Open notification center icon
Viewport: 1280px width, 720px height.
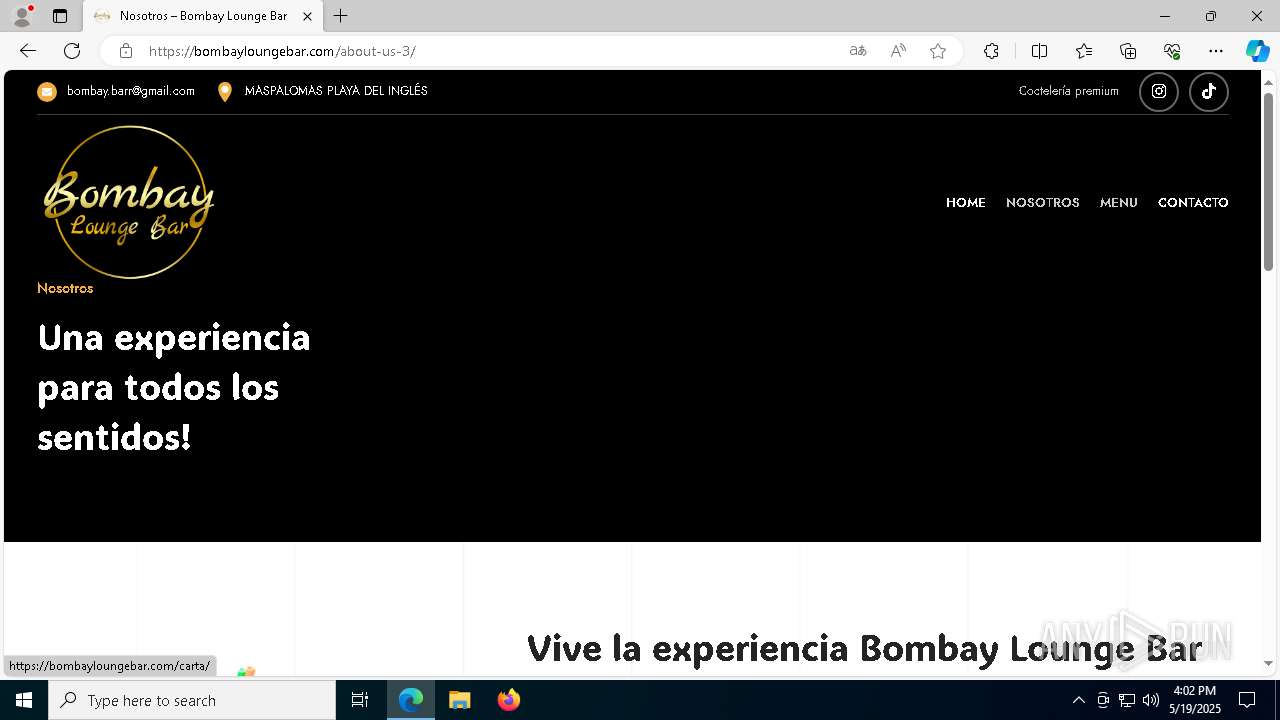(1247, 700)
